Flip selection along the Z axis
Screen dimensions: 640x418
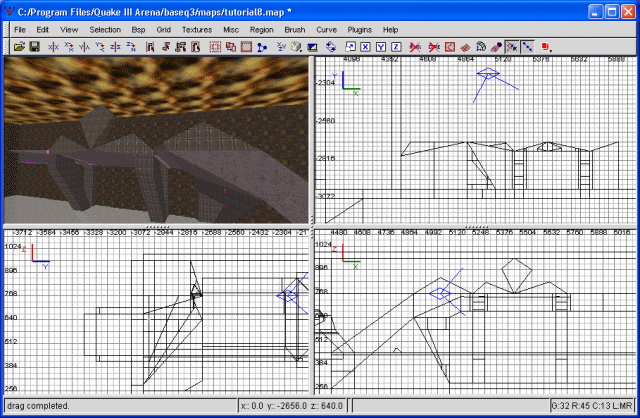(x=116, y=47)
